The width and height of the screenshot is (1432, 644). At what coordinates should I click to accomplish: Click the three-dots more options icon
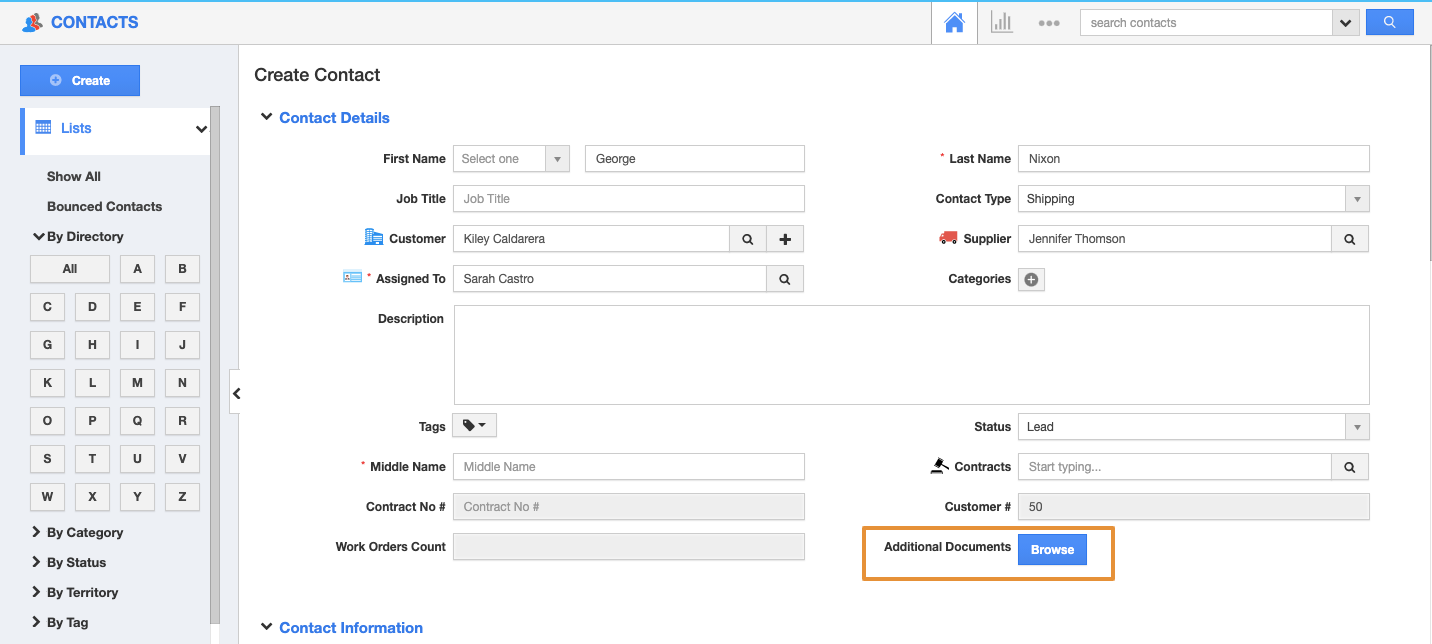[1049, 22]
